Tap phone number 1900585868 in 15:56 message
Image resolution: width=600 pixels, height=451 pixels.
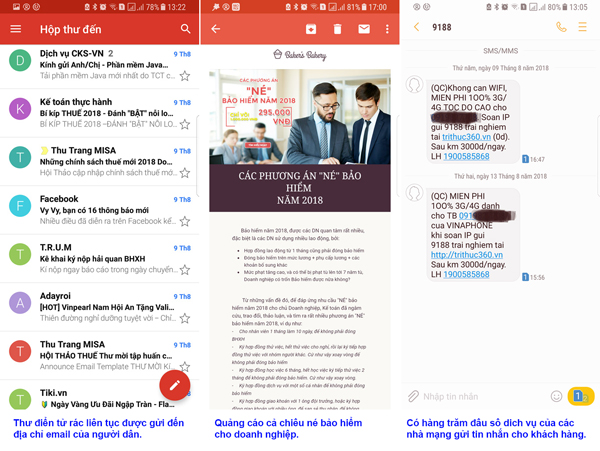[461, 274]
